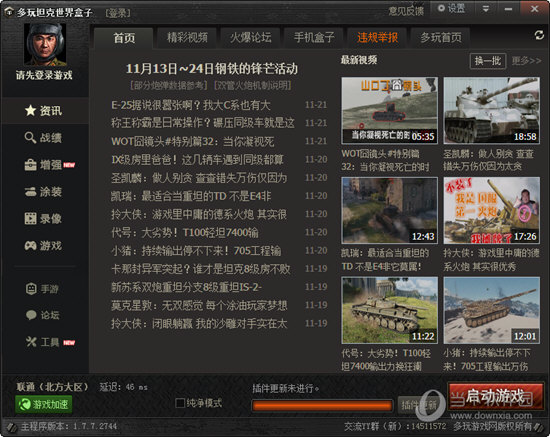Play the 12:43 video thumbnail
The width and height of the screenshot is (550, 437).
tap(389, 210)
